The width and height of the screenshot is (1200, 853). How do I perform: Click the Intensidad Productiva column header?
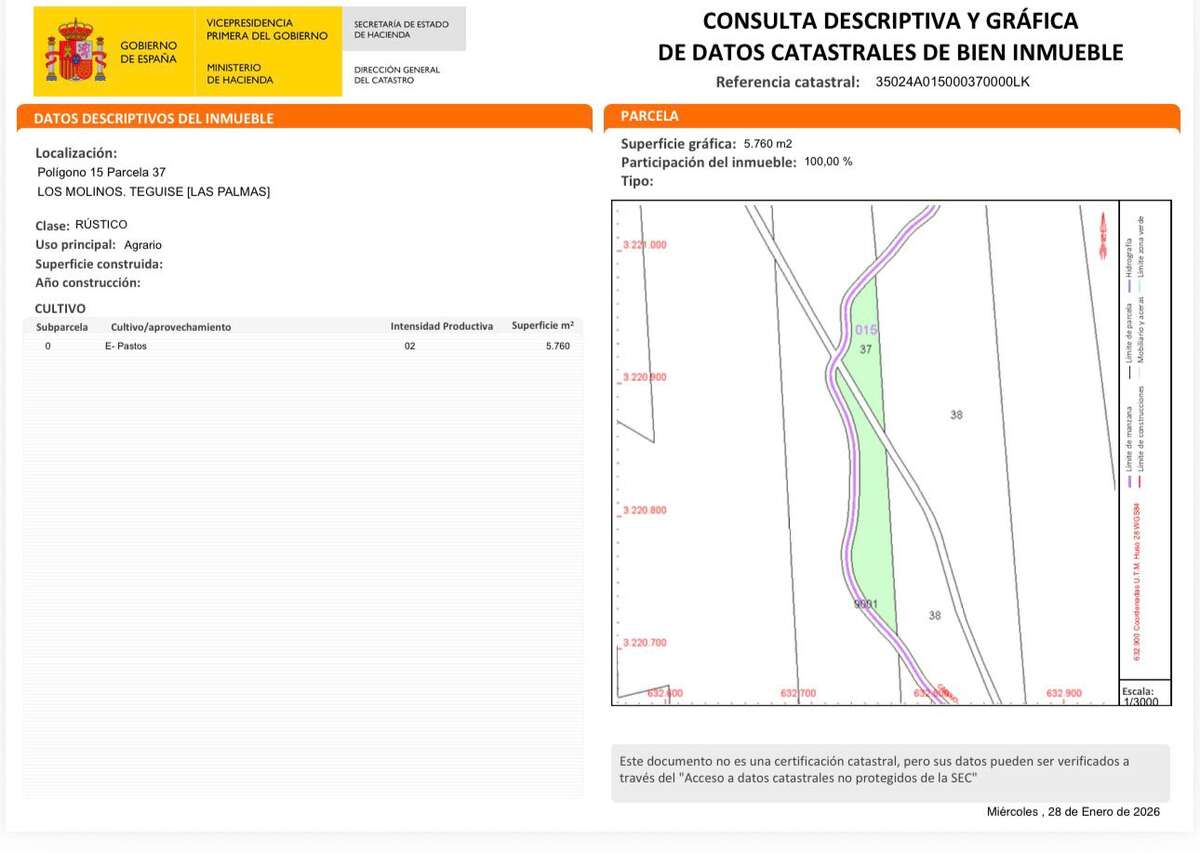pyautogui.click(x=441, y=326)
